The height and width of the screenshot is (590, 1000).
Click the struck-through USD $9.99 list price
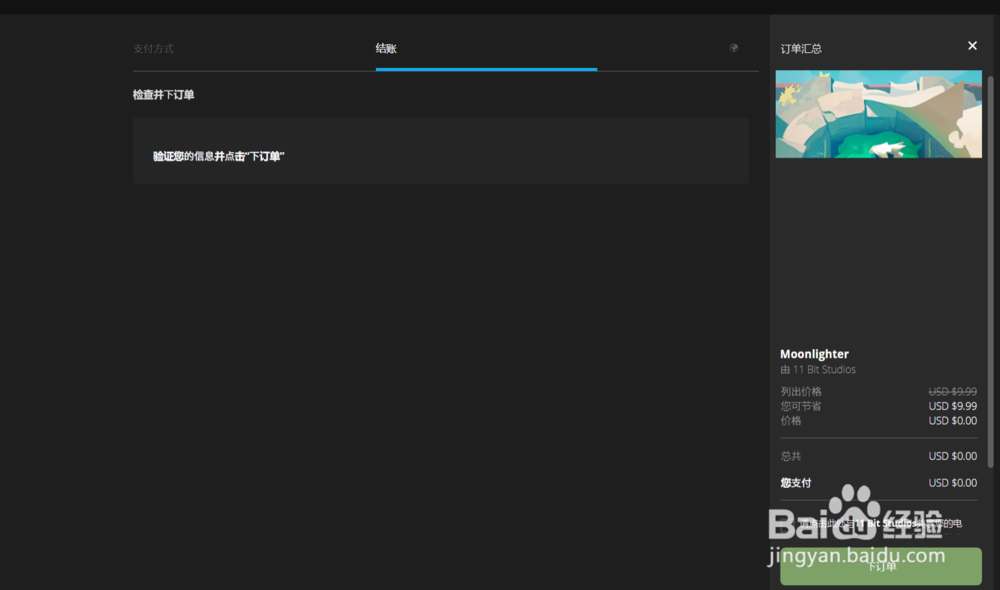[952, 392]
